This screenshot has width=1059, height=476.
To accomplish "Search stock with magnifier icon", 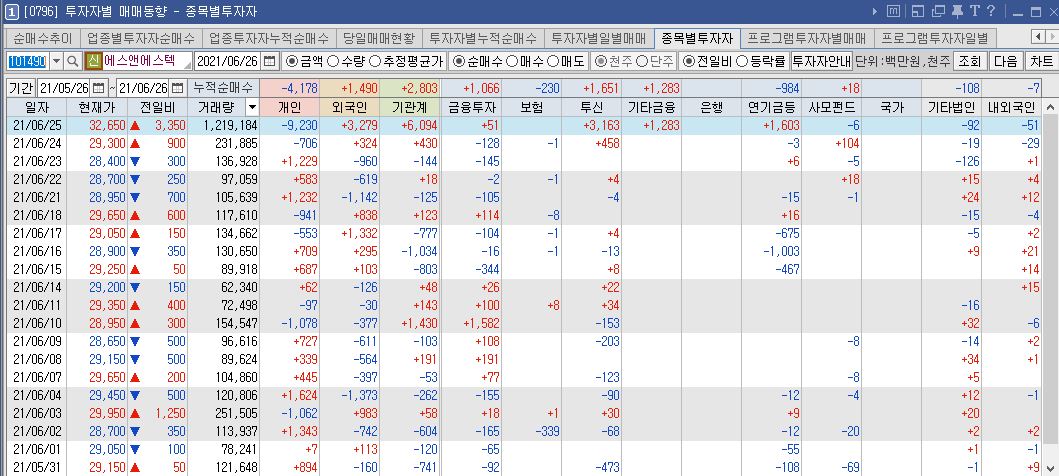I will (x=72, y=61).
